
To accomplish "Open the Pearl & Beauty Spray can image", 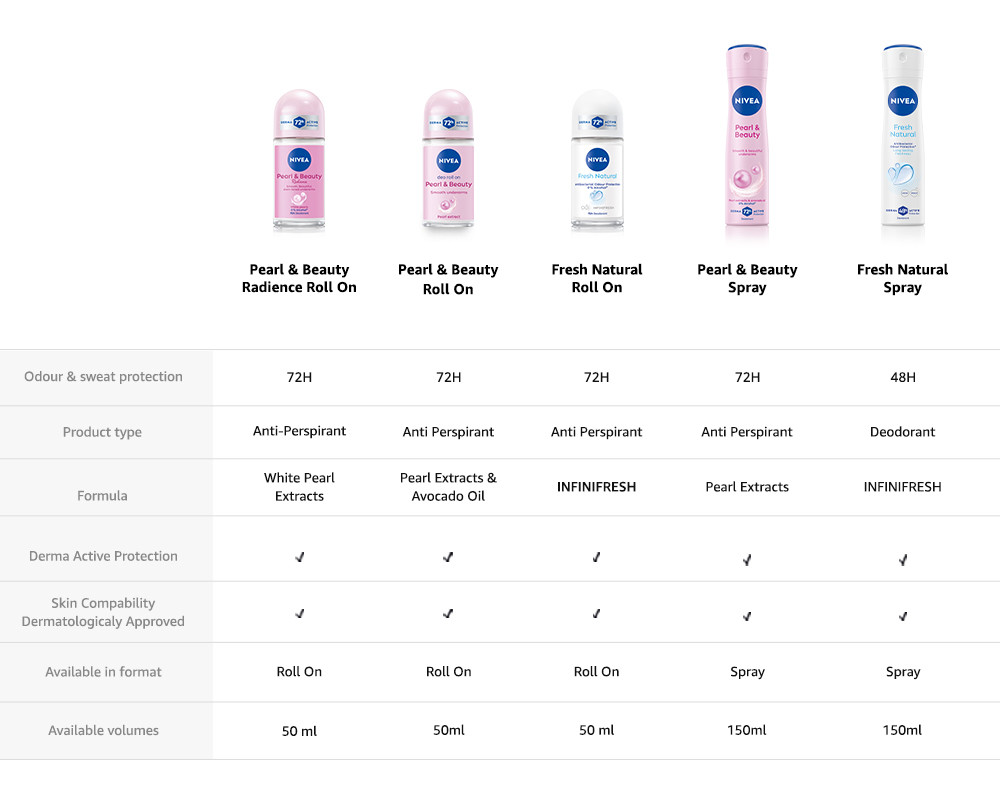I will 747,143.
